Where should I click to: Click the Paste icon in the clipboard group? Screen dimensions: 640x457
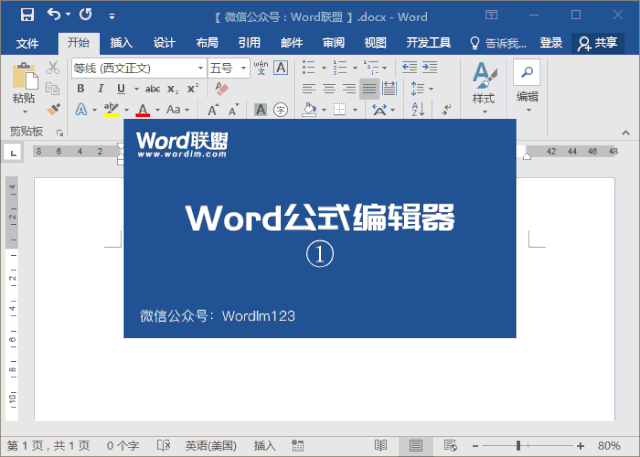[23, 81]
